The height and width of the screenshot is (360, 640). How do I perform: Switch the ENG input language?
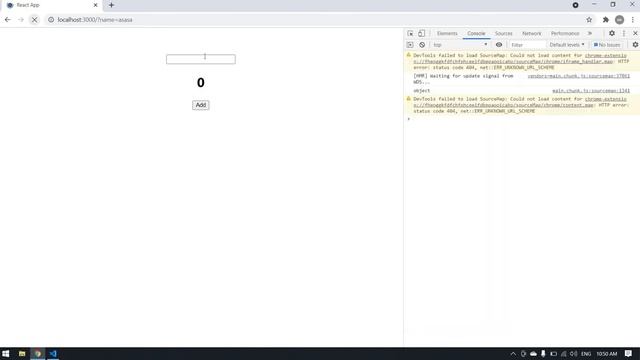coord(586,353)
